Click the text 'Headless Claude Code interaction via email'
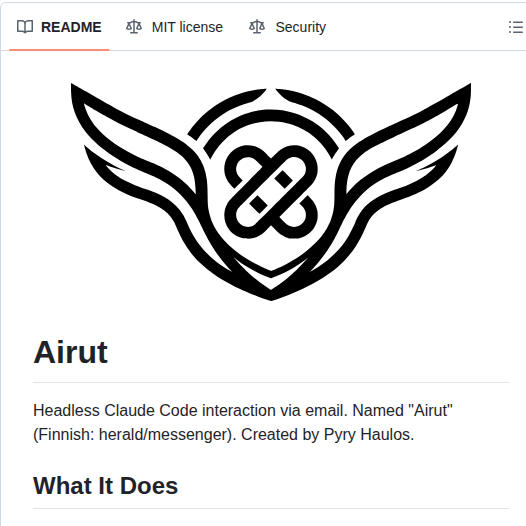The image size is (526, 526). coord(190,410)
